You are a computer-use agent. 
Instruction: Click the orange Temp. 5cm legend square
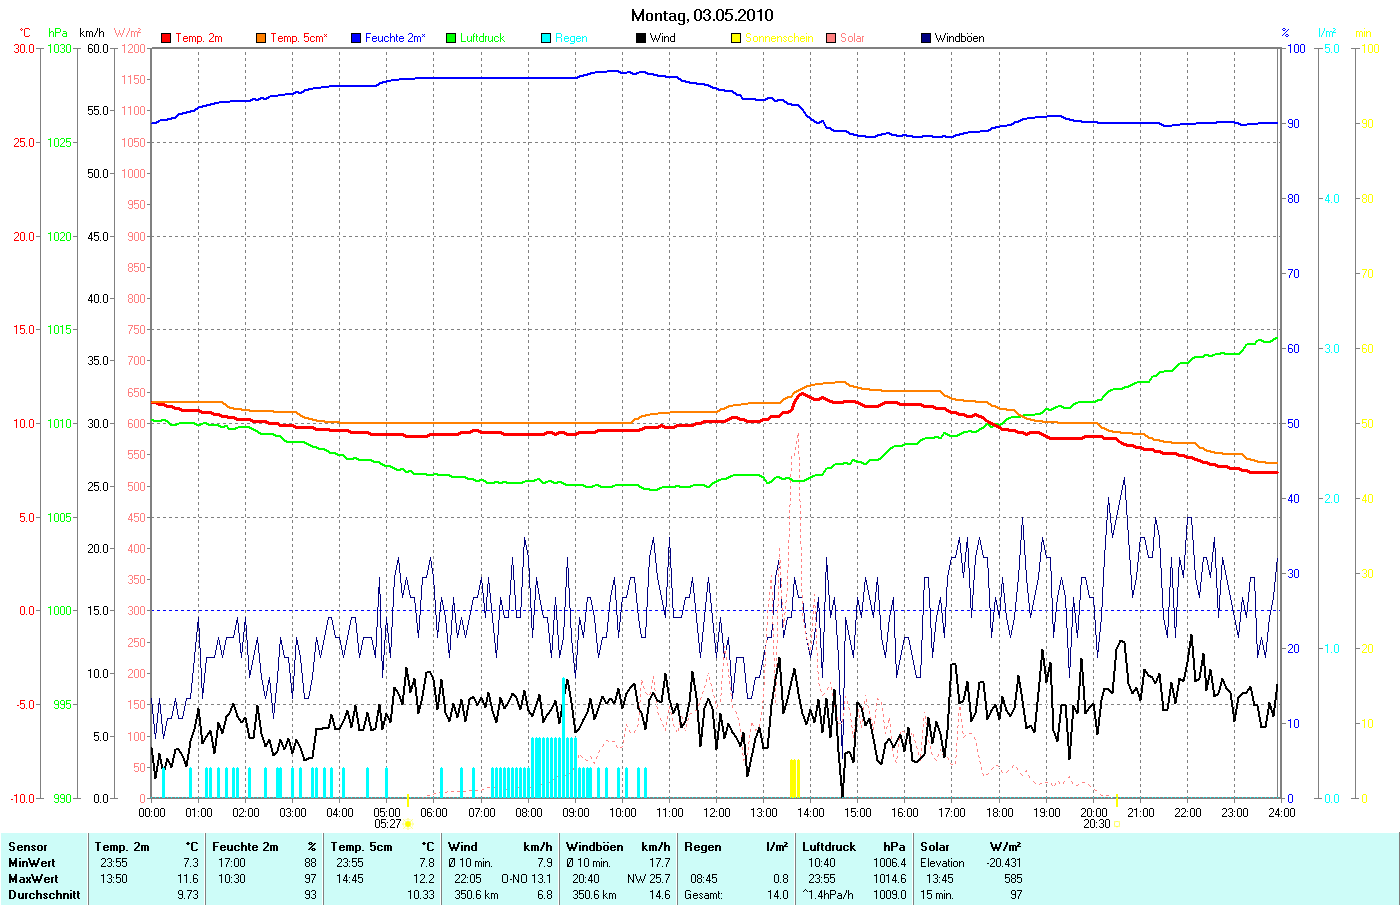pyautogui.click(x=261, y=38)
